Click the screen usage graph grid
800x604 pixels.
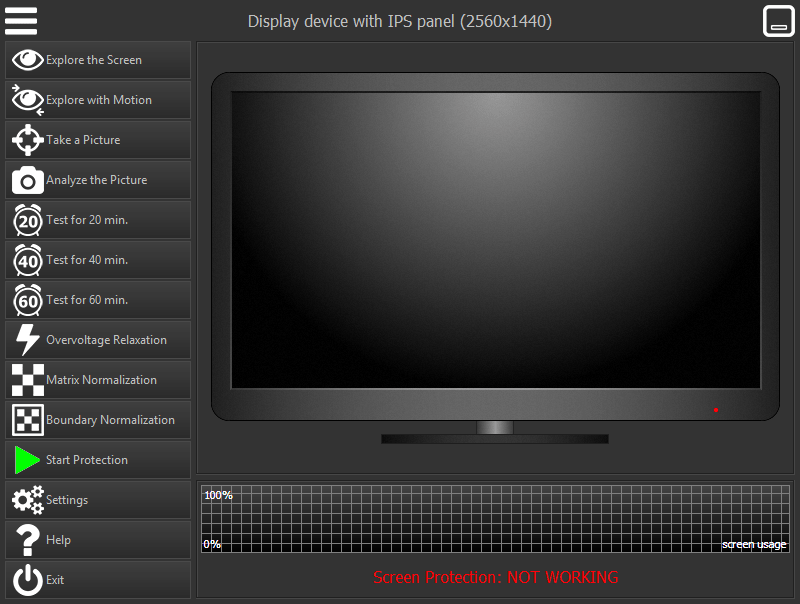[495, 519]
